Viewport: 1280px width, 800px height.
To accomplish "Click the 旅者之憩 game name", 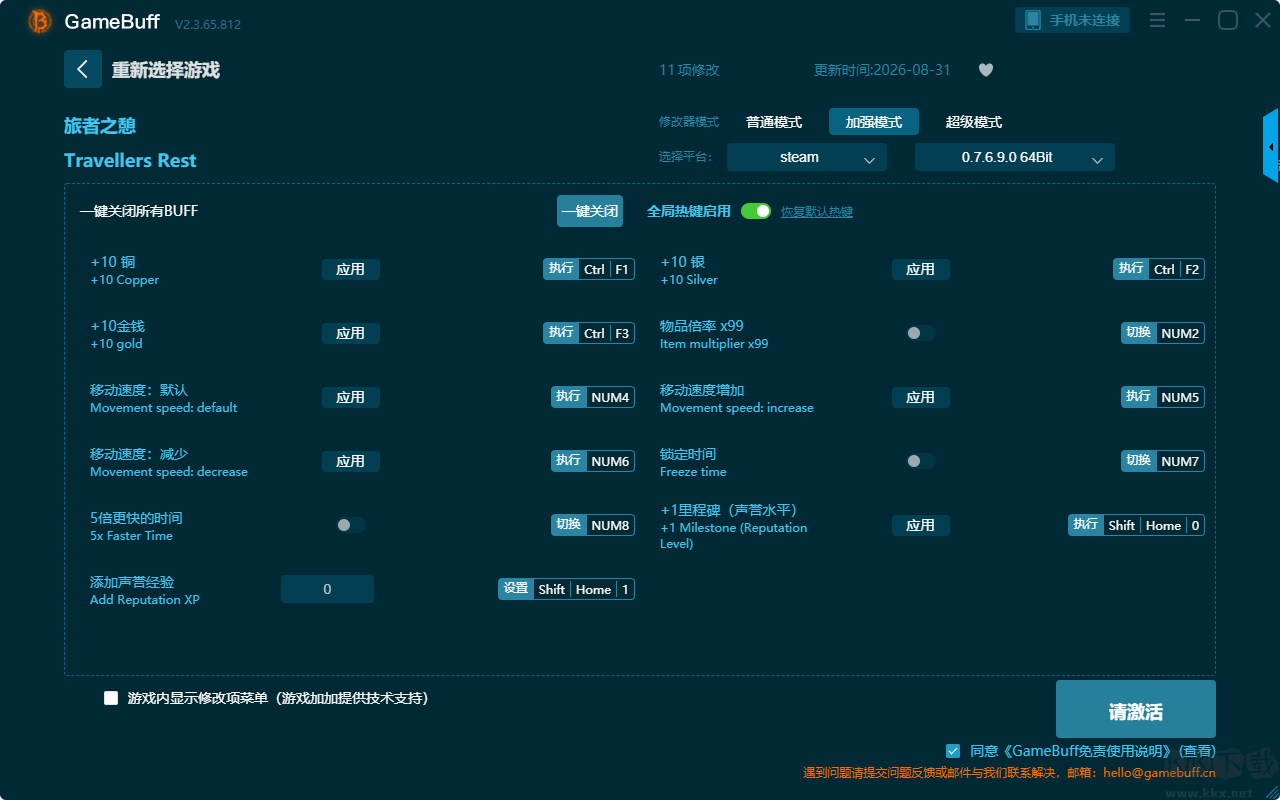I will [100, 126].
